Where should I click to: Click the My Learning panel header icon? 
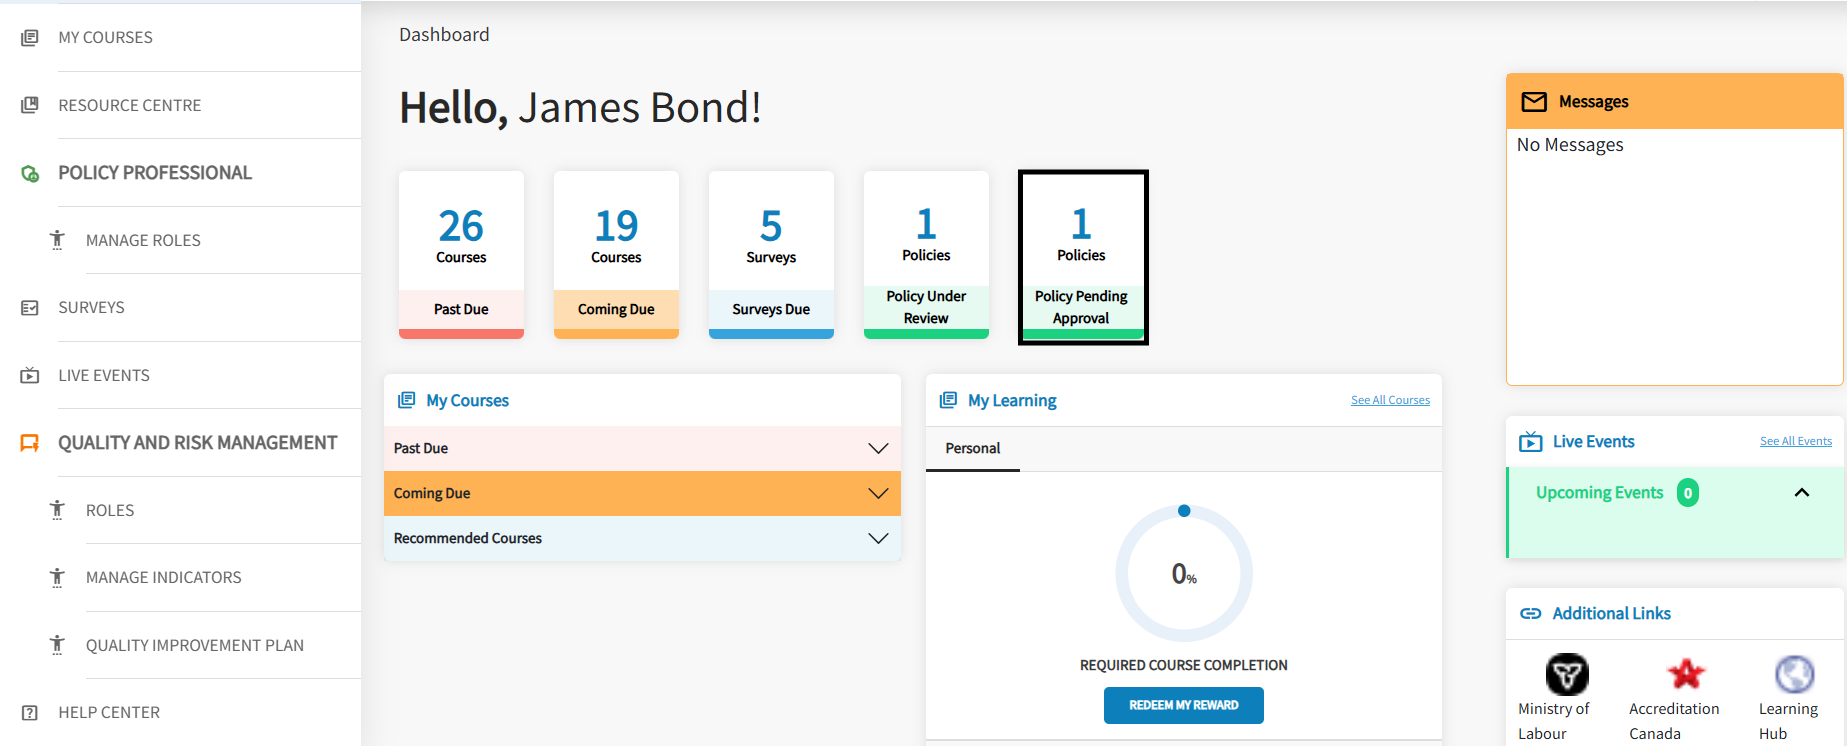pos(948,400)
